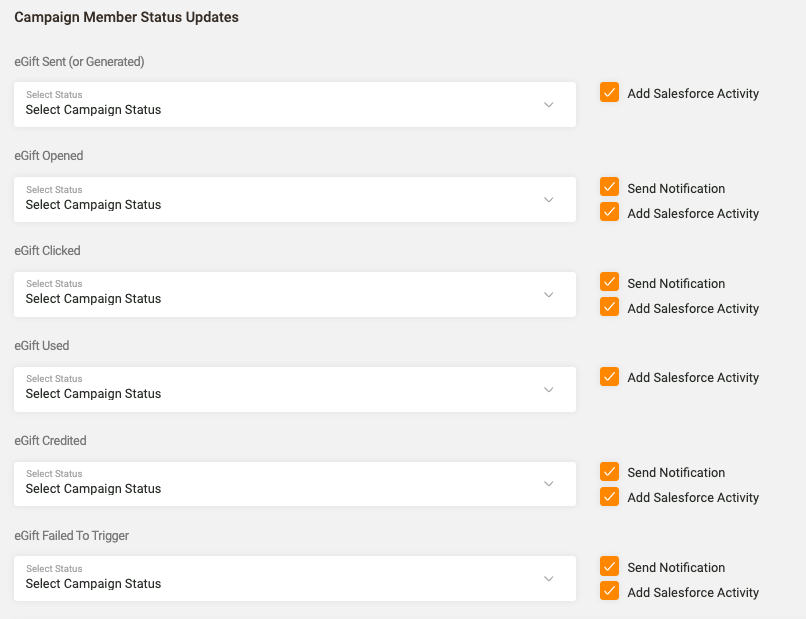Open the eGift Credited campaign status dropdown
806x619 pixels.
pos(294,484)
